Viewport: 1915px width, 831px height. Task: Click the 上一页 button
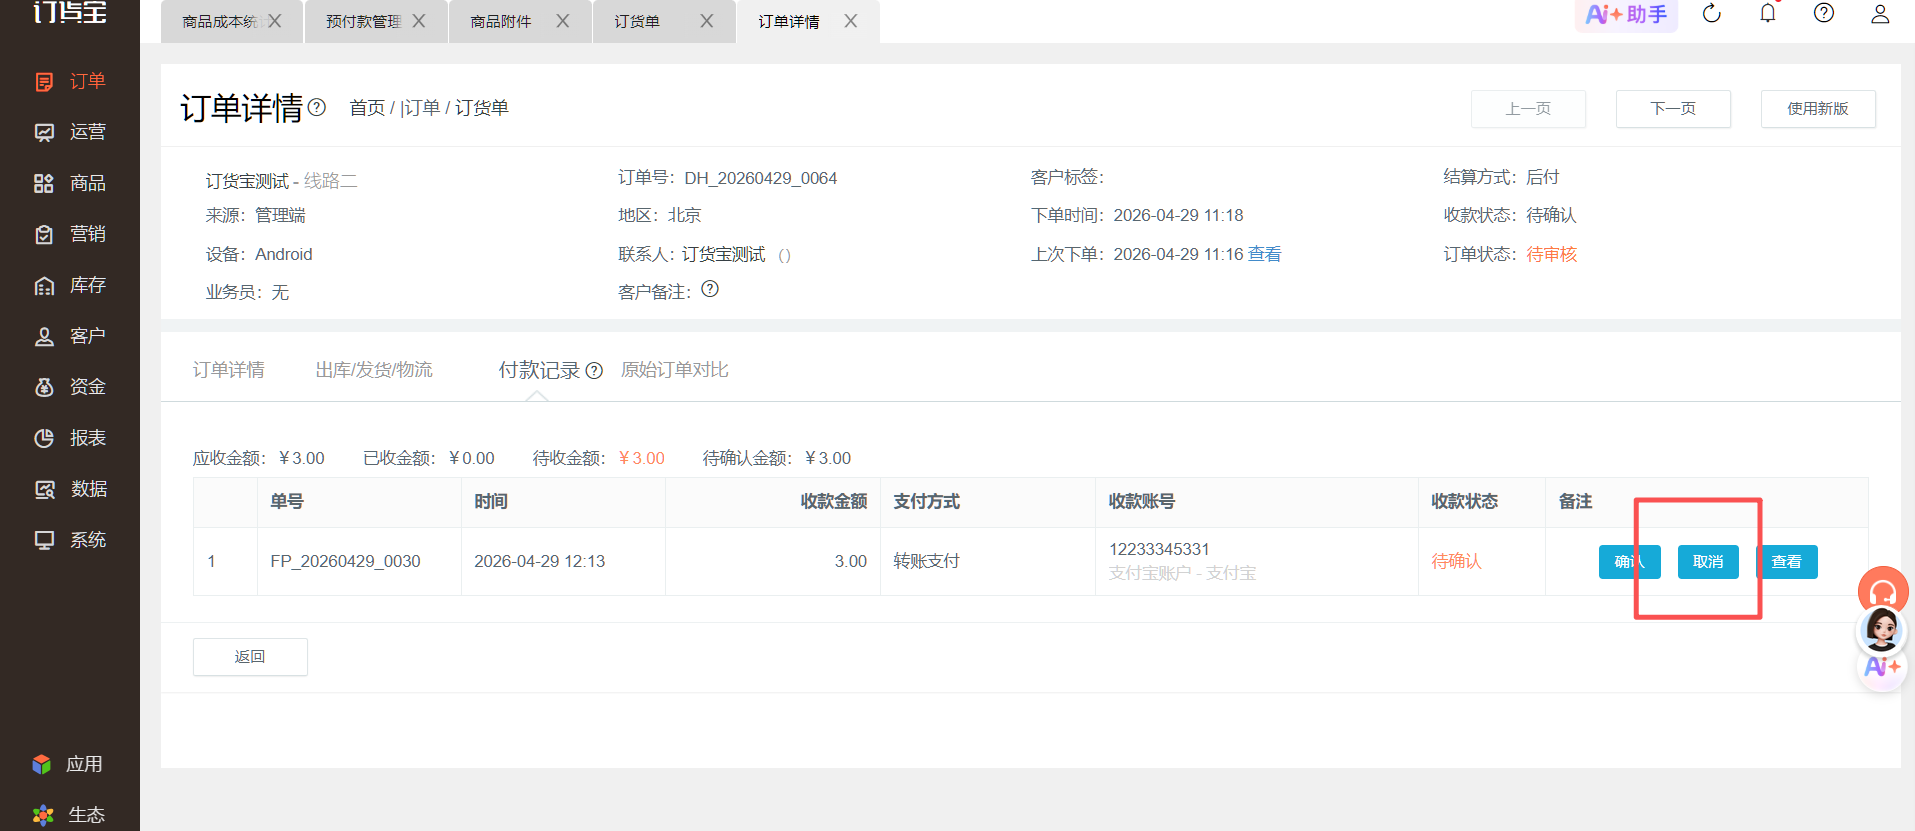[1528, 109]
